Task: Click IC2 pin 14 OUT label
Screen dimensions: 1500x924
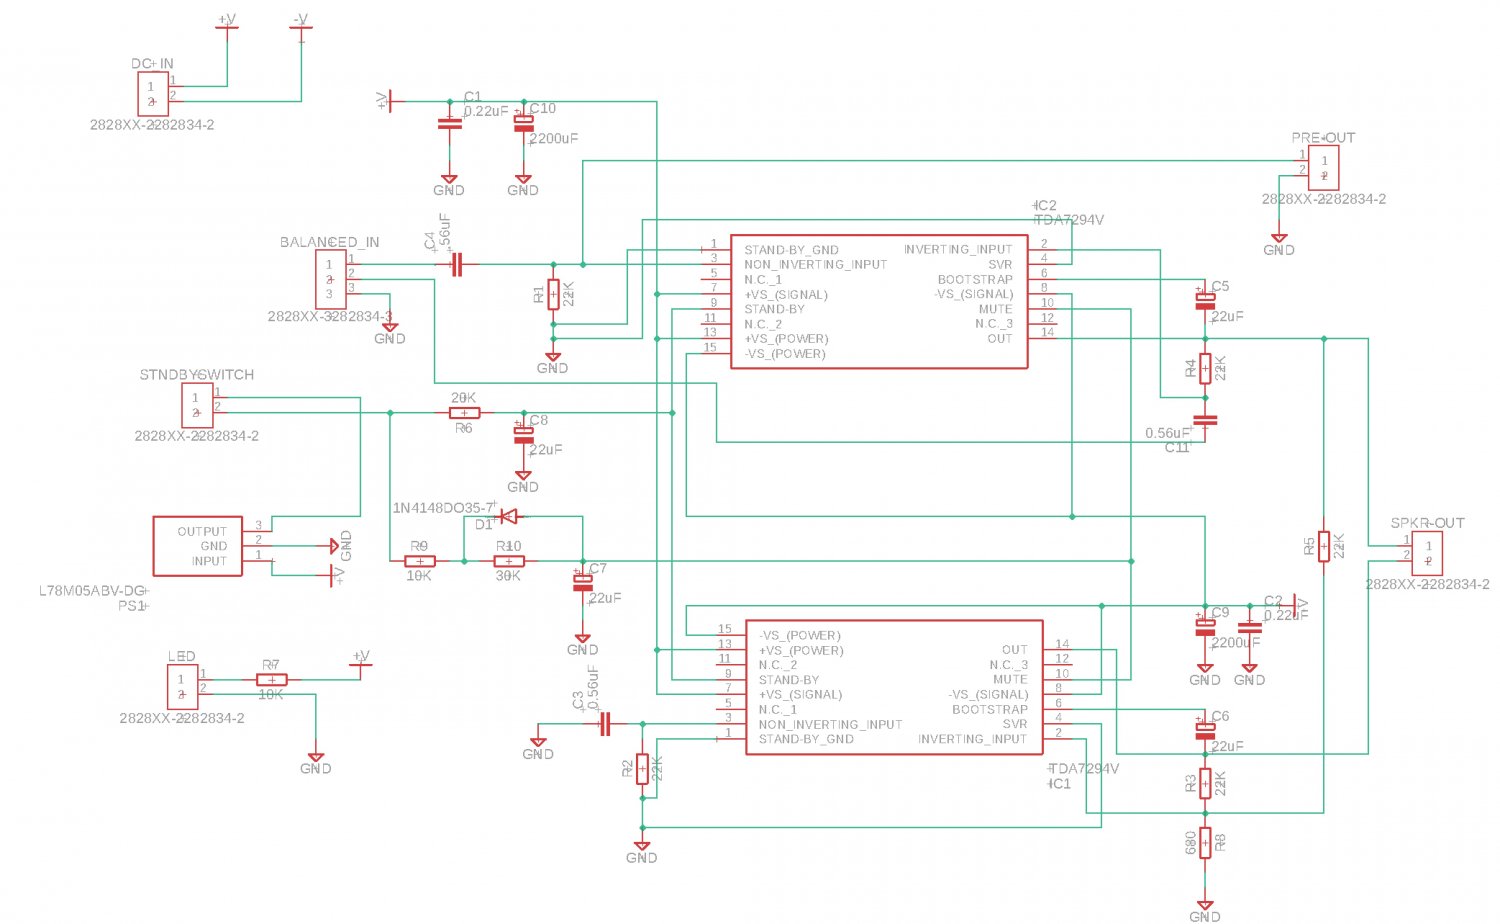Action: (1000, 339)
